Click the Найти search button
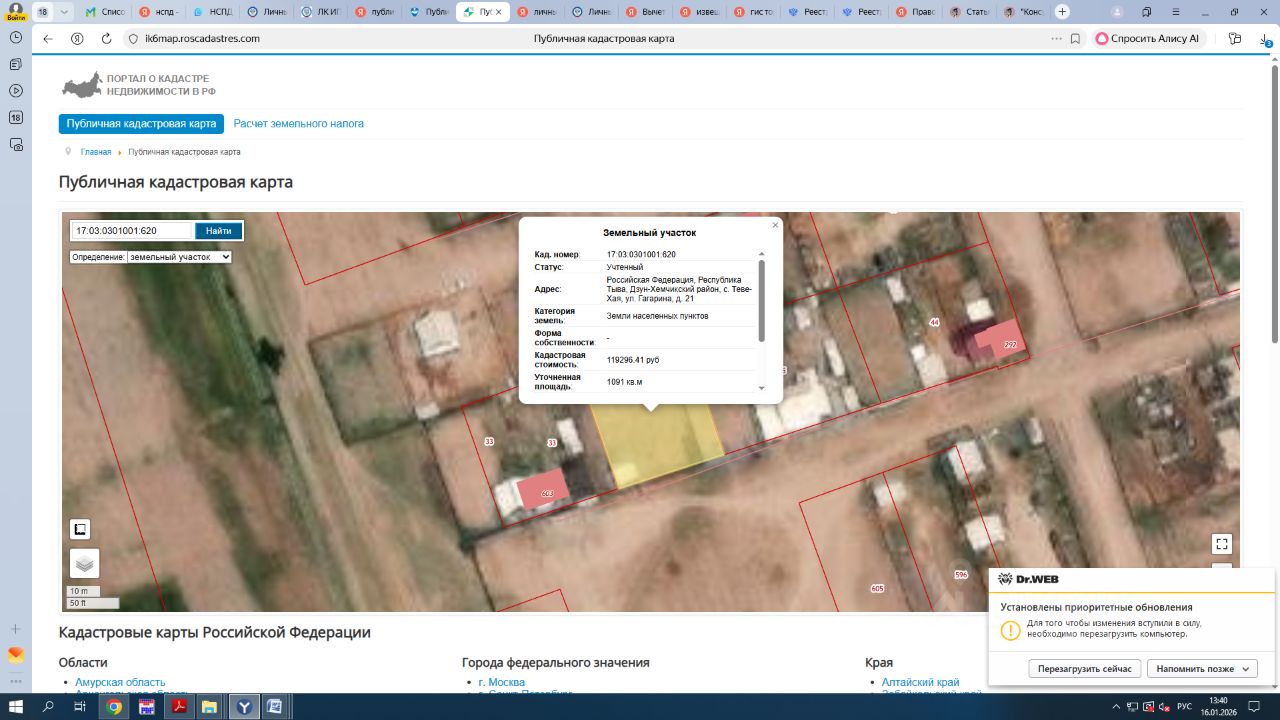Screen dimensions: 1280x720 [x=219, y=231]
